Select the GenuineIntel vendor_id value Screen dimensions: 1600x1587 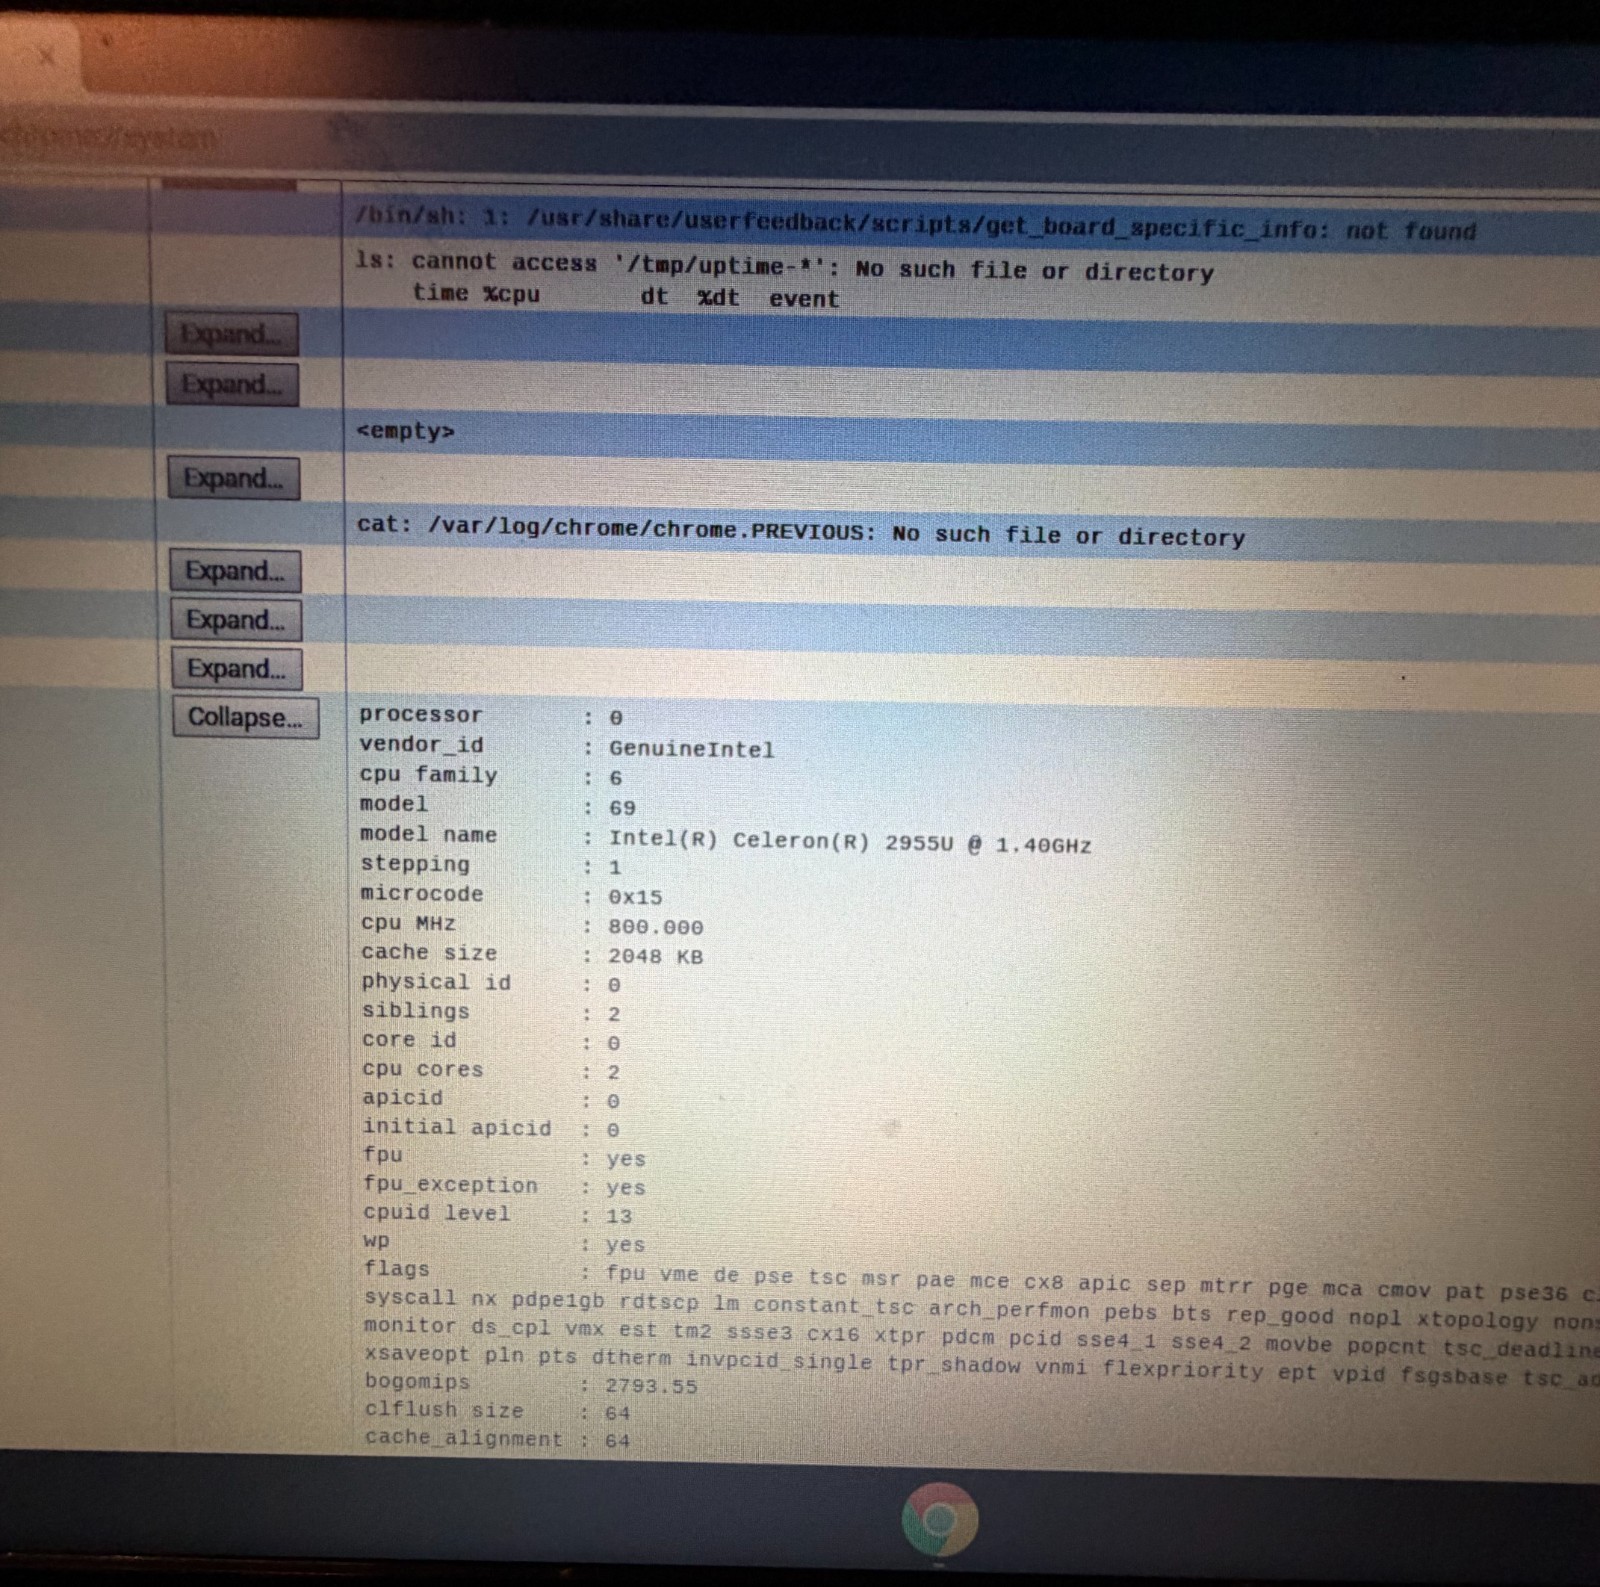(691, 749)
